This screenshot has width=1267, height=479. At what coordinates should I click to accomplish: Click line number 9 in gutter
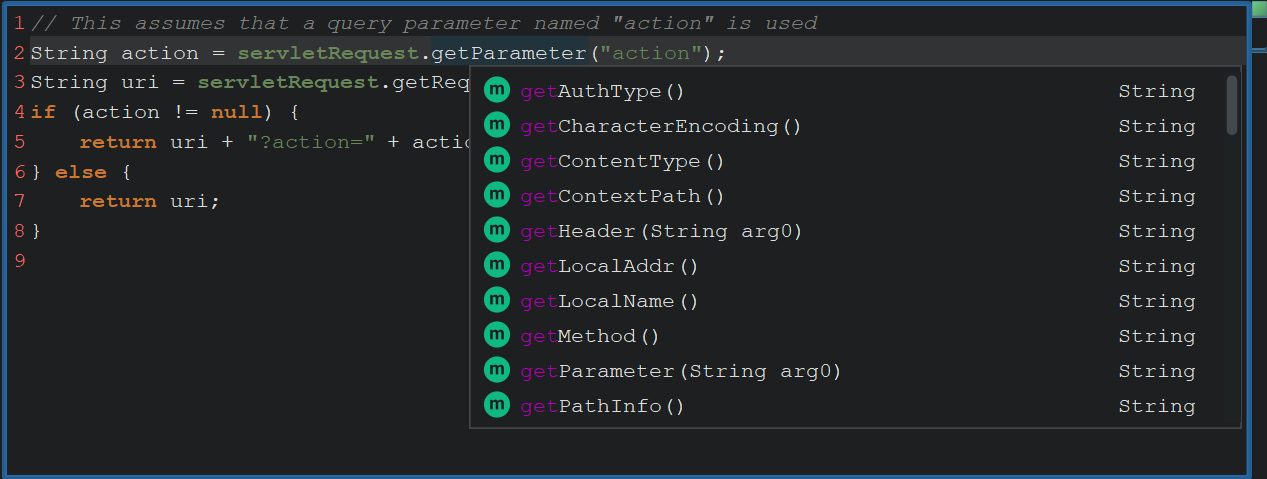click(20, 261)
